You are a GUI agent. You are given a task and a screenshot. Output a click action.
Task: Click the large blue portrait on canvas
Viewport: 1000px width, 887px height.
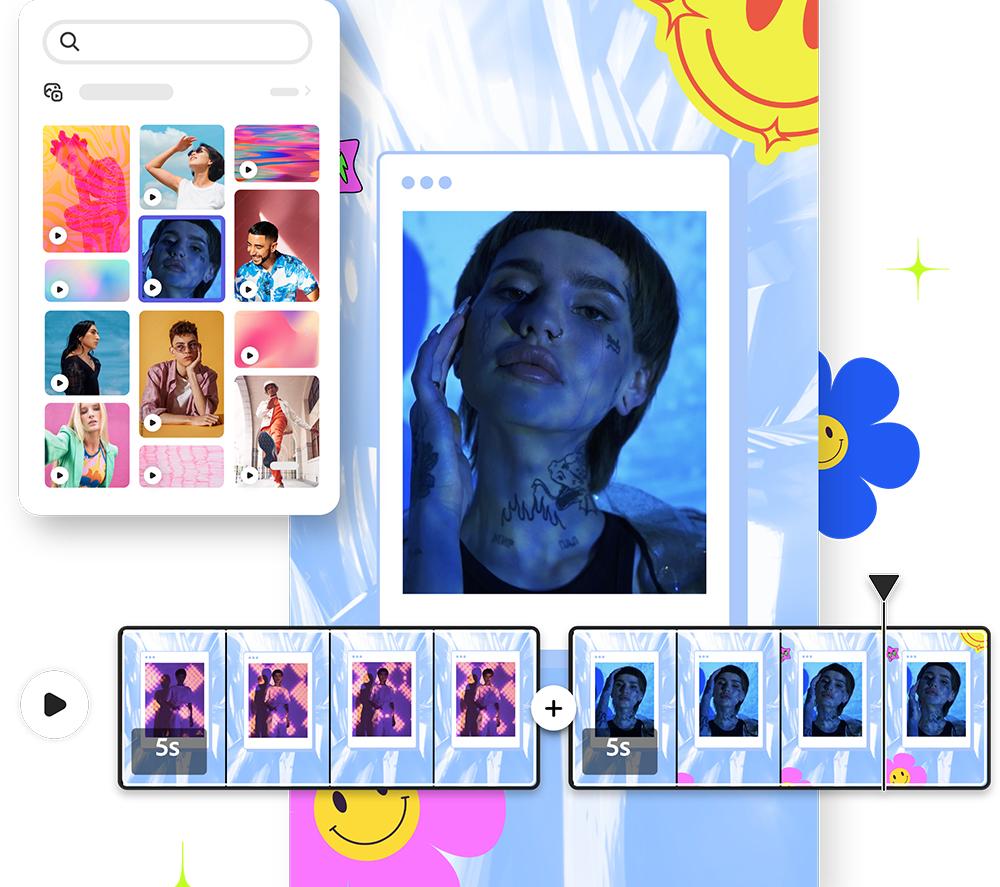pyautogui.click(x=554, y=402)
